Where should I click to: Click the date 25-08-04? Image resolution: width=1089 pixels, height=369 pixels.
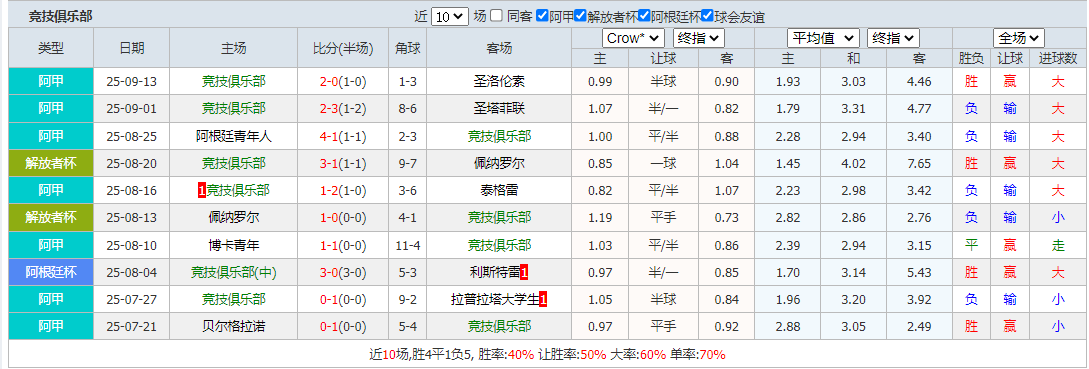click(132, 272)
